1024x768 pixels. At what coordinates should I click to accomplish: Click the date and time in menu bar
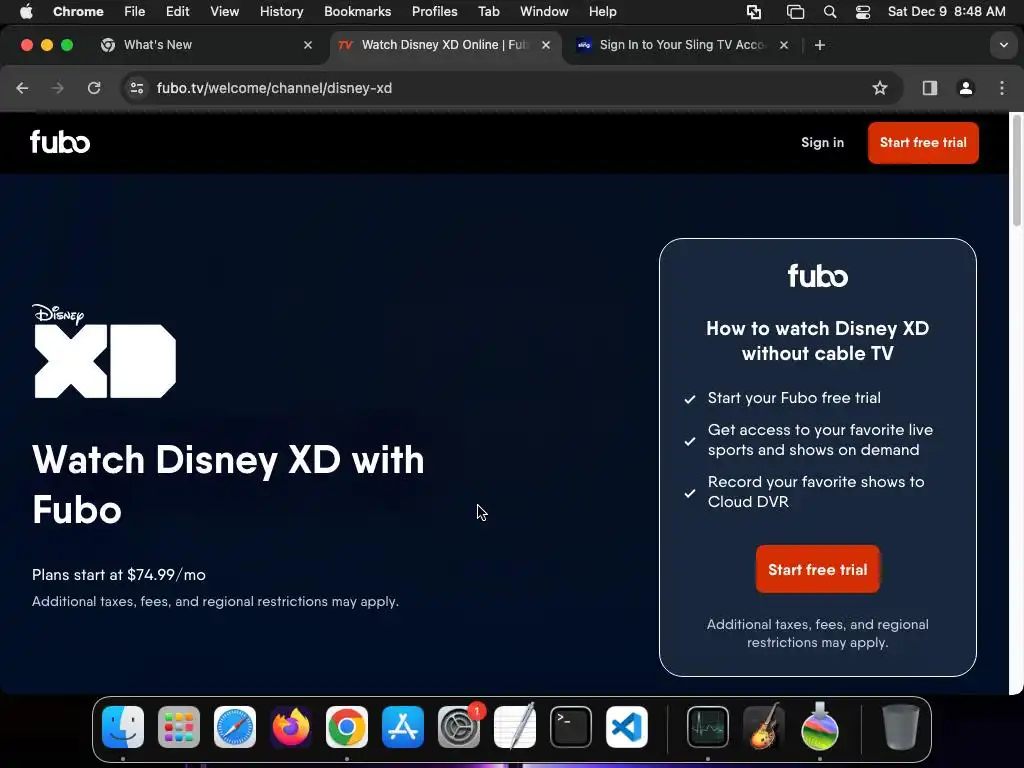946,11
